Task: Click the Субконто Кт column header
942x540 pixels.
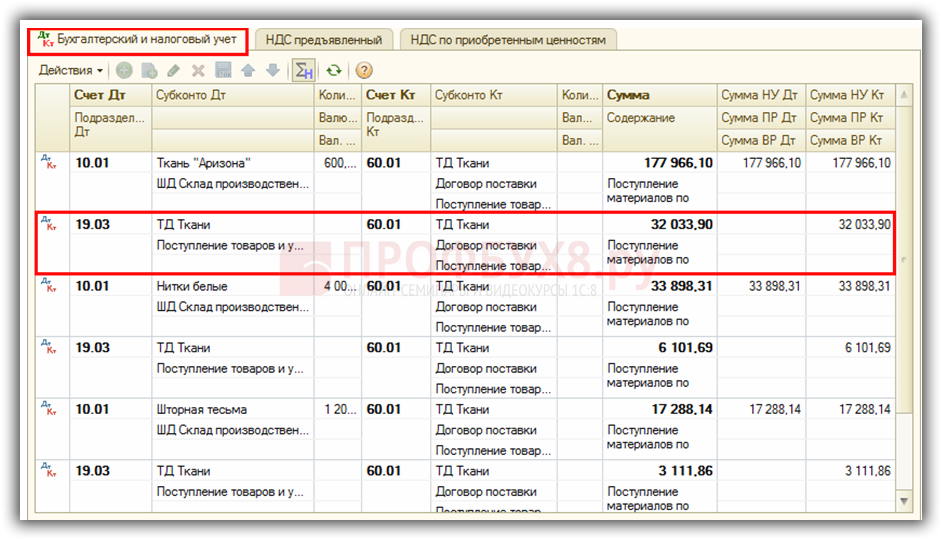Action: click(x=494, y=95)
